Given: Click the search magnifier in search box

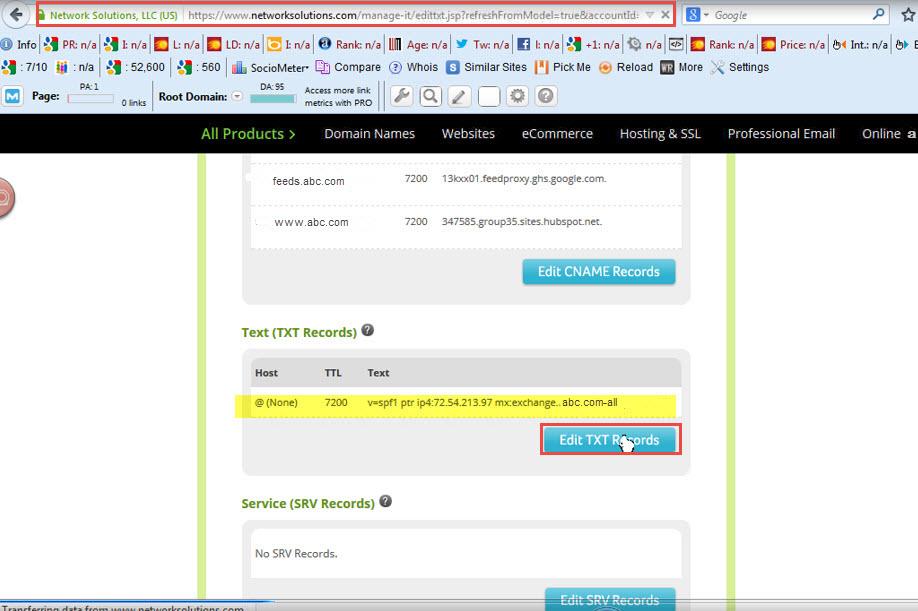Looking at the screenshot, I should click(x=878, y=15).
